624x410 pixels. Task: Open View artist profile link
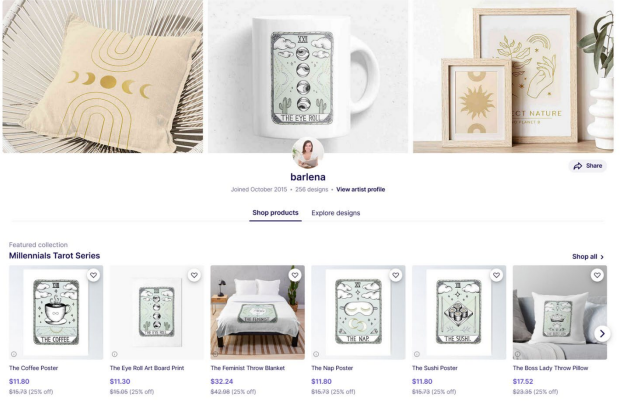[x=361, y=189]
